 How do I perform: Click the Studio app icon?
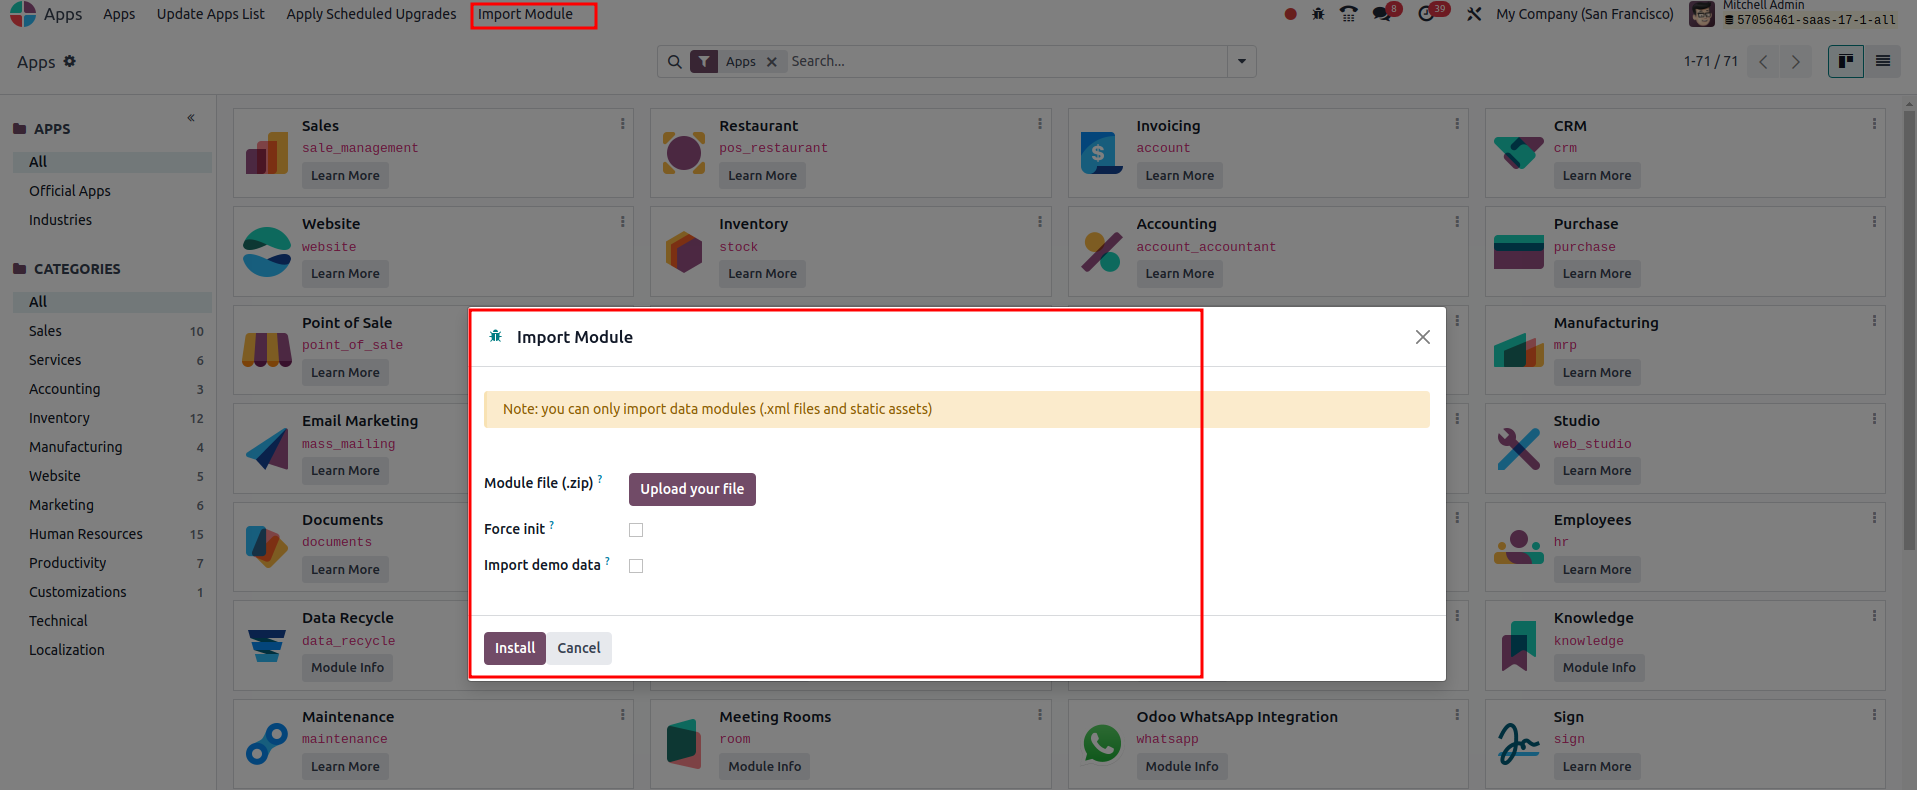pyautogui.click(x=1518, y=449)
